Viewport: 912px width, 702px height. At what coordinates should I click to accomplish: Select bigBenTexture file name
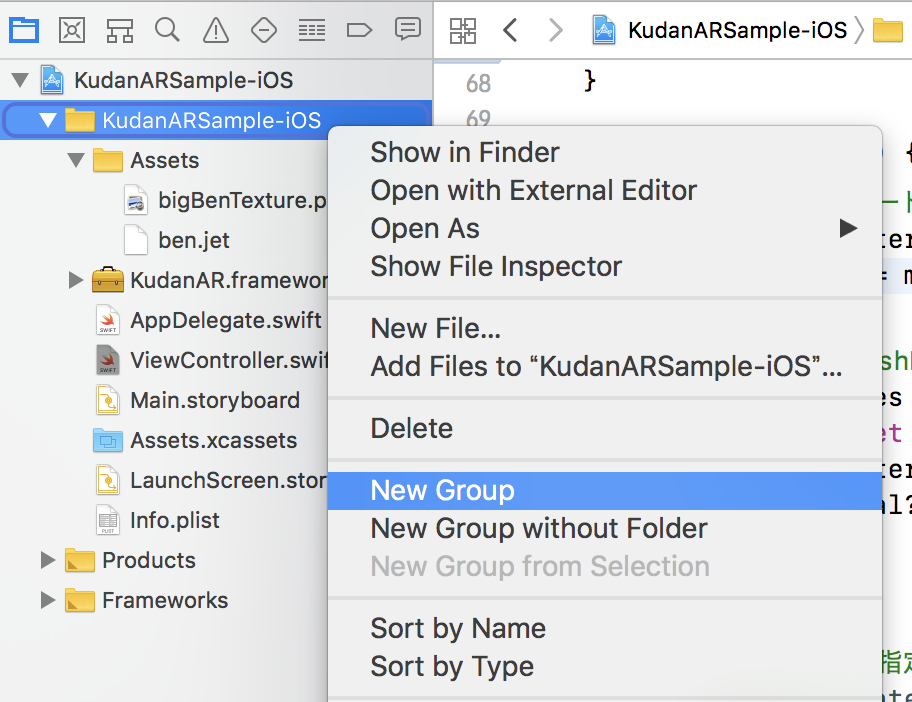point(243,200)
